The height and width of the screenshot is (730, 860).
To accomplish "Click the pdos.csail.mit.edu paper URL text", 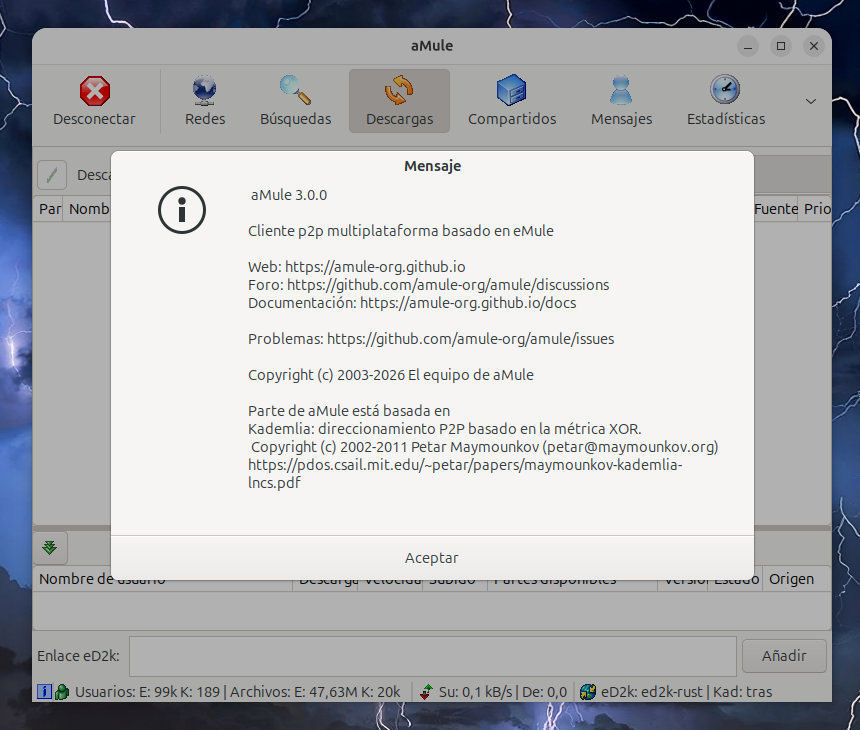I will pyautogui.click(x=465, y=474).
